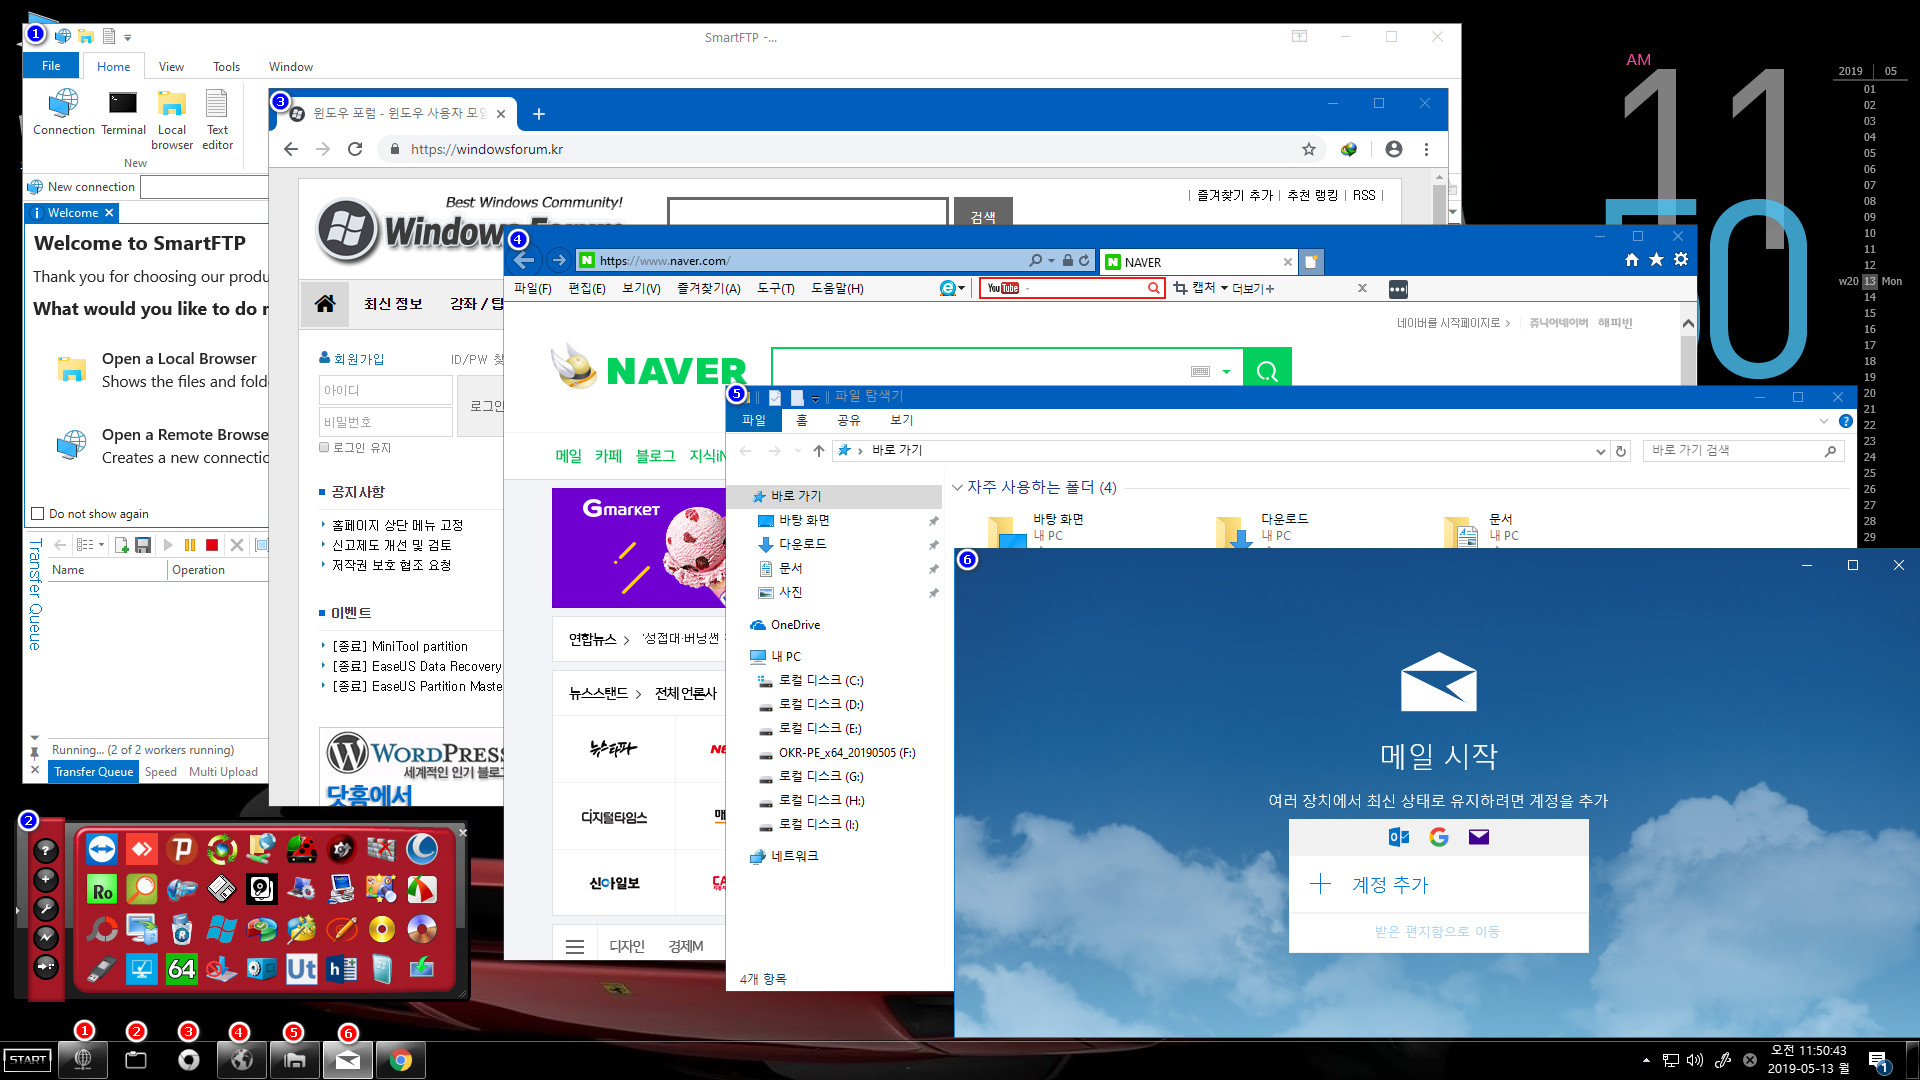Expand the File Explorer ribbon chevron
This screenshot has width=1920, height=1080.
[x=1823, y=421]
